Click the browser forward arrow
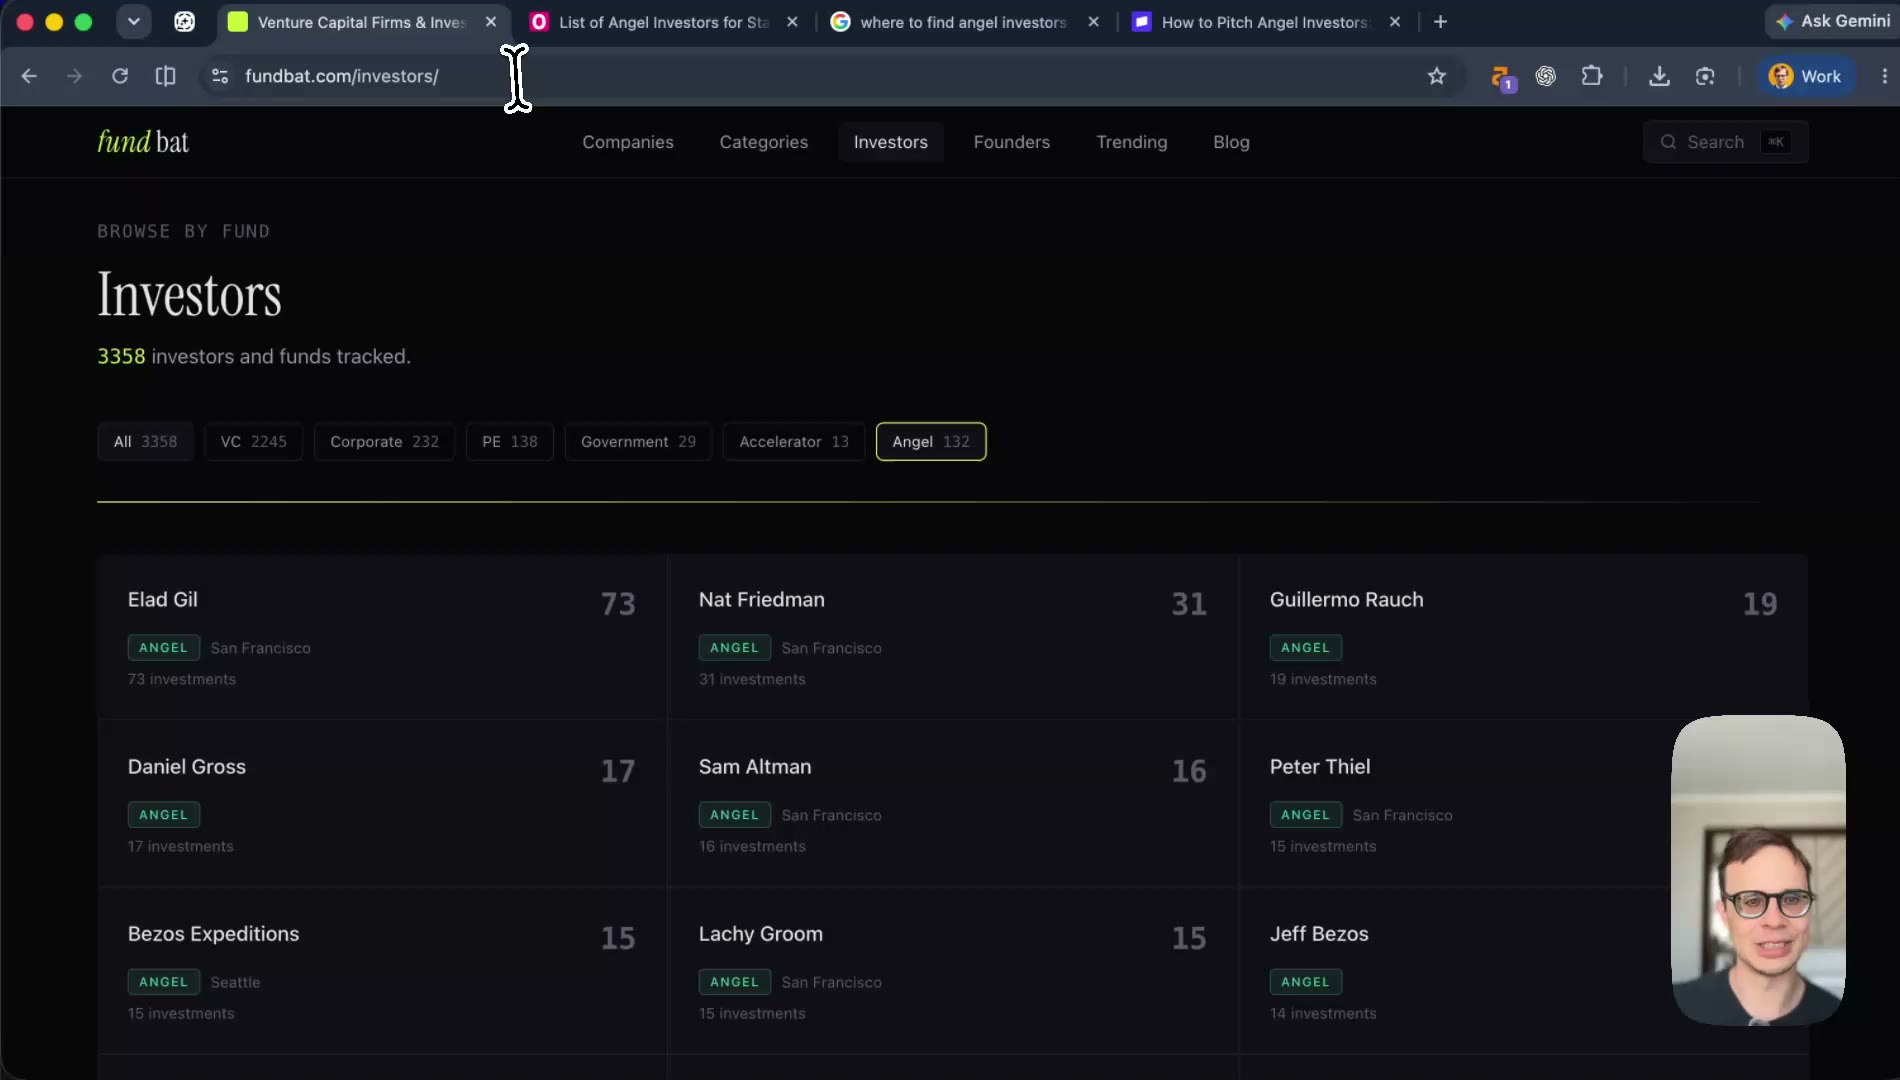This screenshot has height=1080, width=1900. coord(74,76)
